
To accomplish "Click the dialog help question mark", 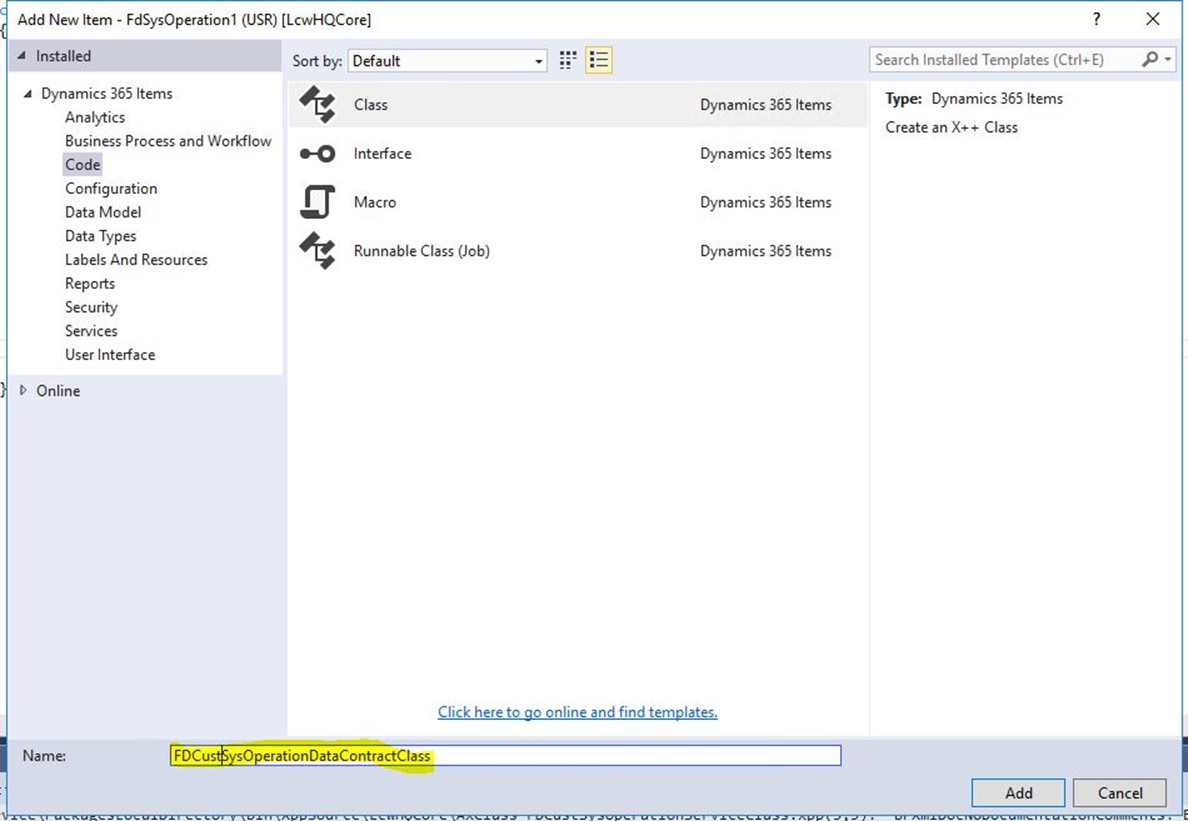I will point(1096,20).
